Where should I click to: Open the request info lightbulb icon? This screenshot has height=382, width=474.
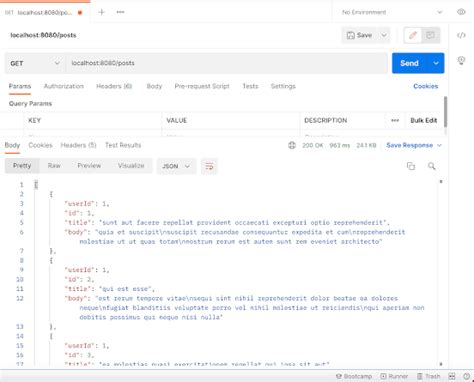click(x=461, y=60)
